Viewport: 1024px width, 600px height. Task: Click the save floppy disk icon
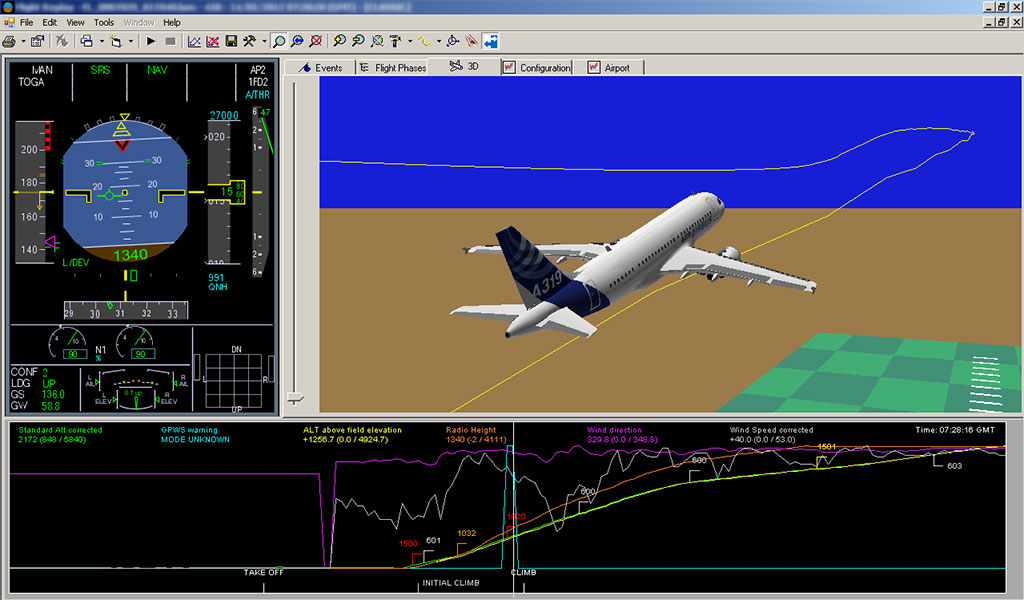point(231,42)
